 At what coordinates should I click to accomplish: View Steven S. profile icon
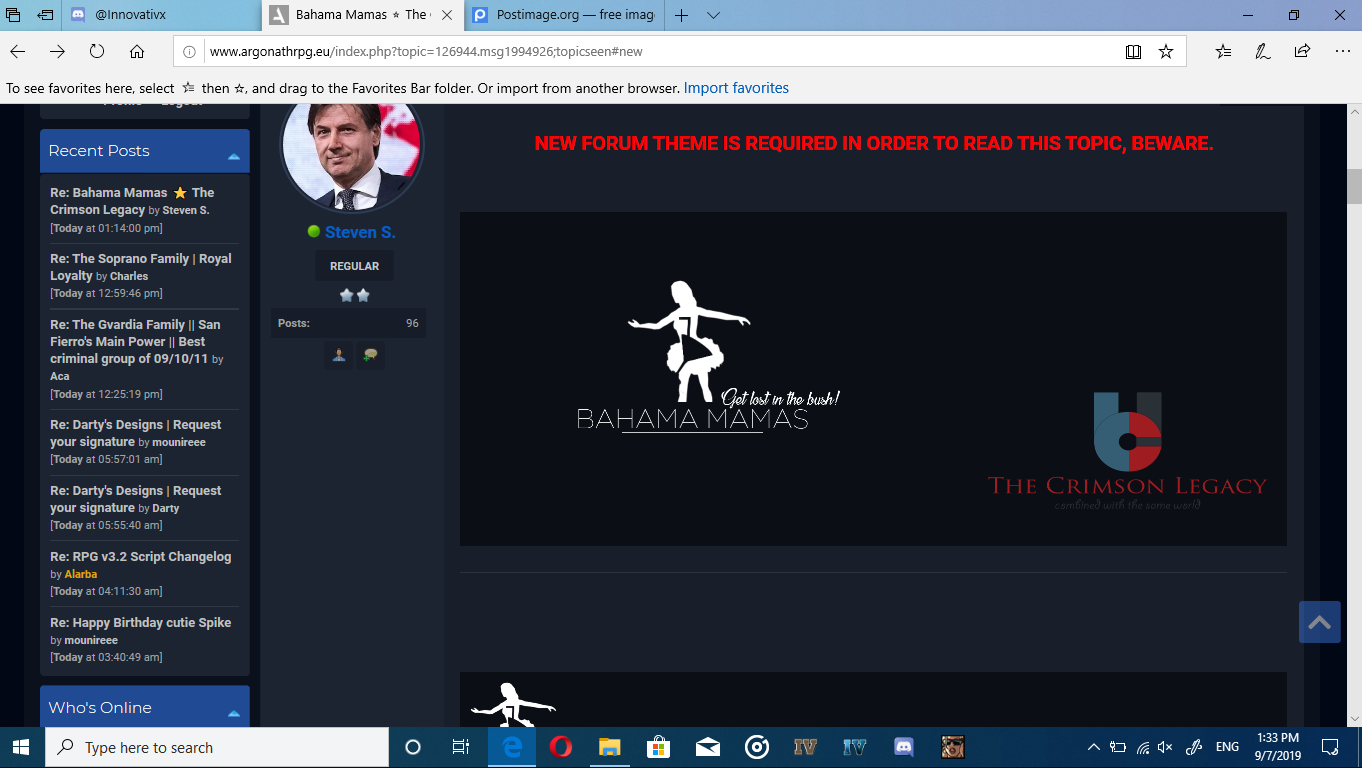pyautogui.click(x=339, y=355)
